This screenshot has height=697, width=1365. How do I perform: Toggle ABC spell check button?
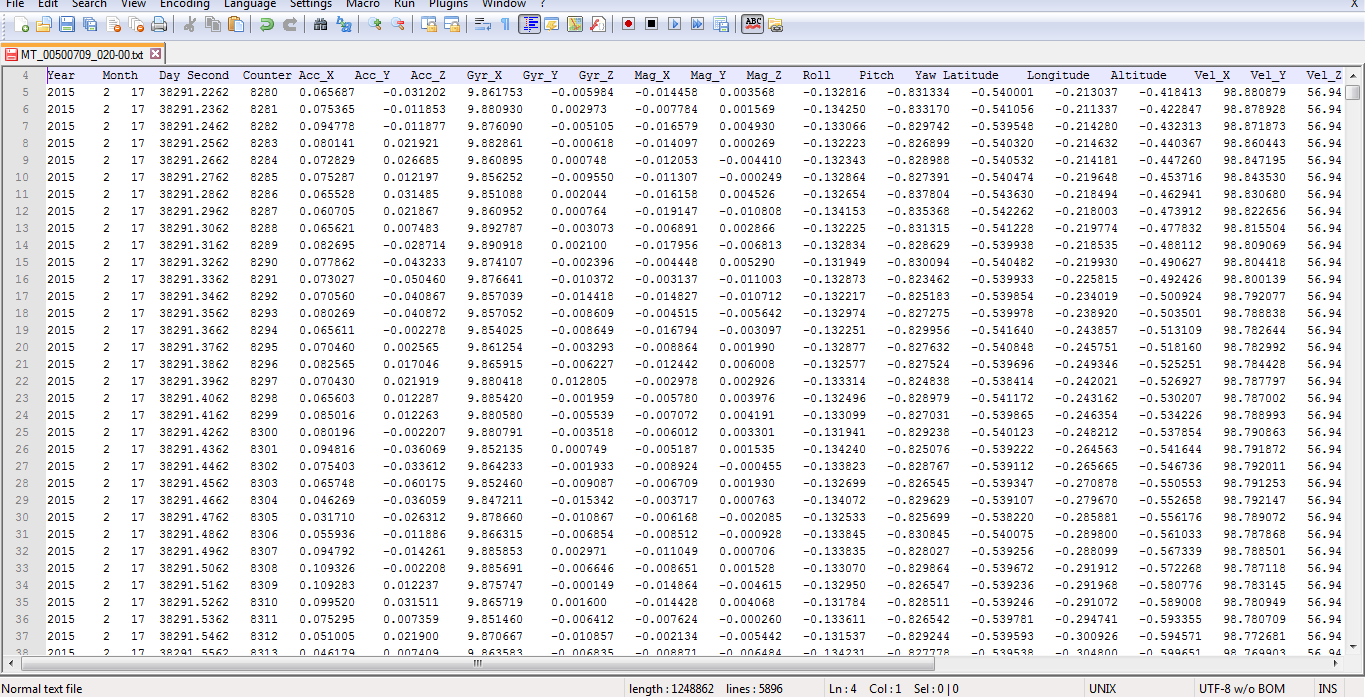(x=753, y=24)
